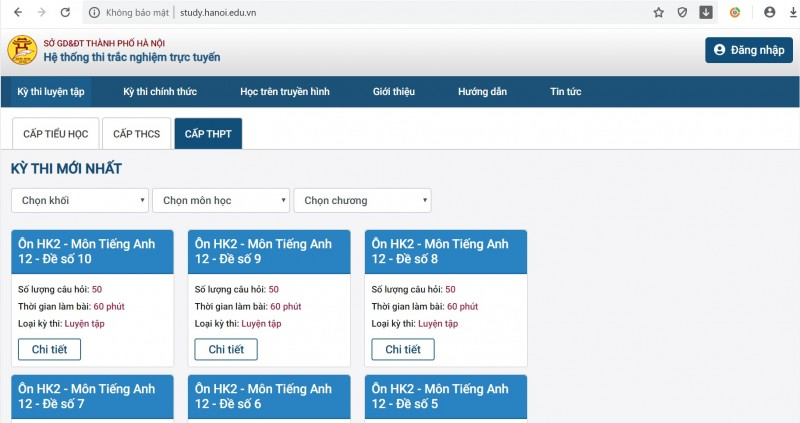Click the orange-green circular extension icon

point(735,13)
